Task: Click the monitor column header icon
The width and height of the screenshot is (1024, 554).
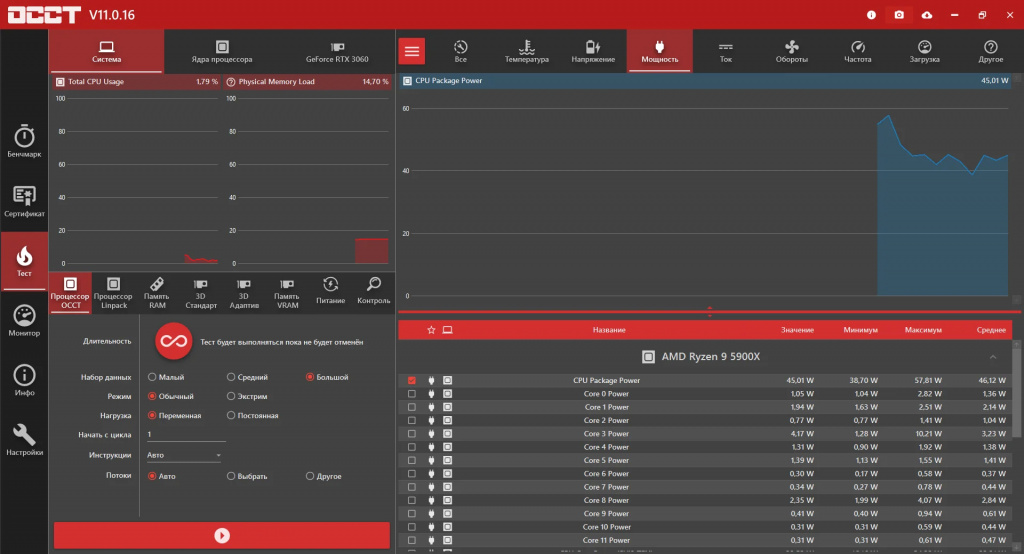Action: [x=447, y=330]
